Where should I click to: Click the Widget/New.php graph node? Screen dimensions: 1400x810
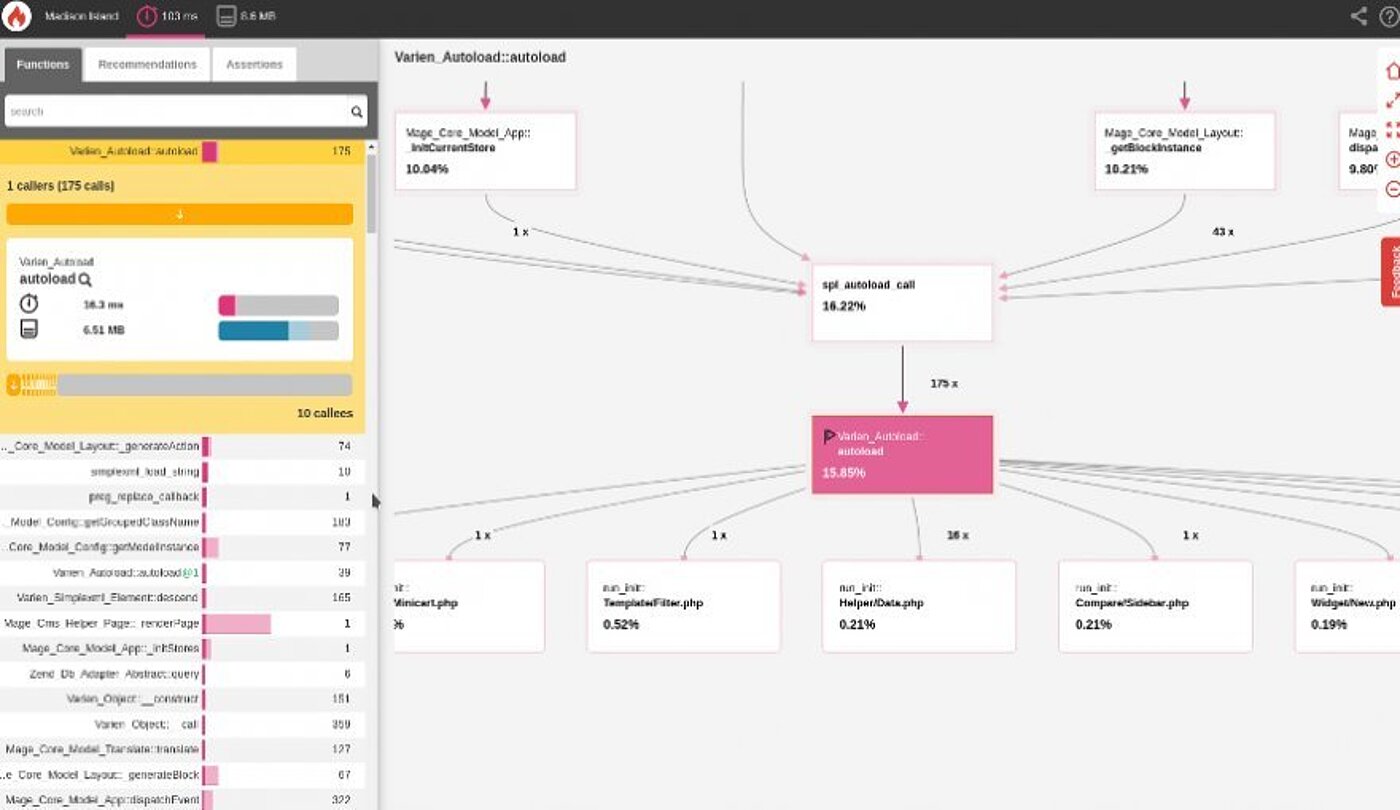tap(1347, 607)
